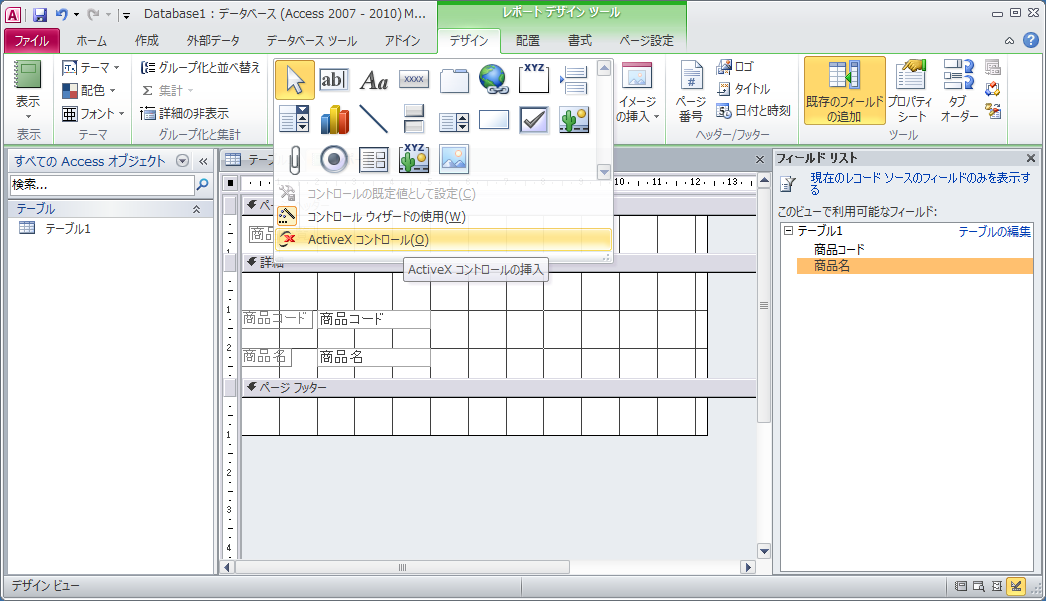Open the 配色 colors dropdown
Viewport: 1046px width, 601px height.
pos(89,90)
